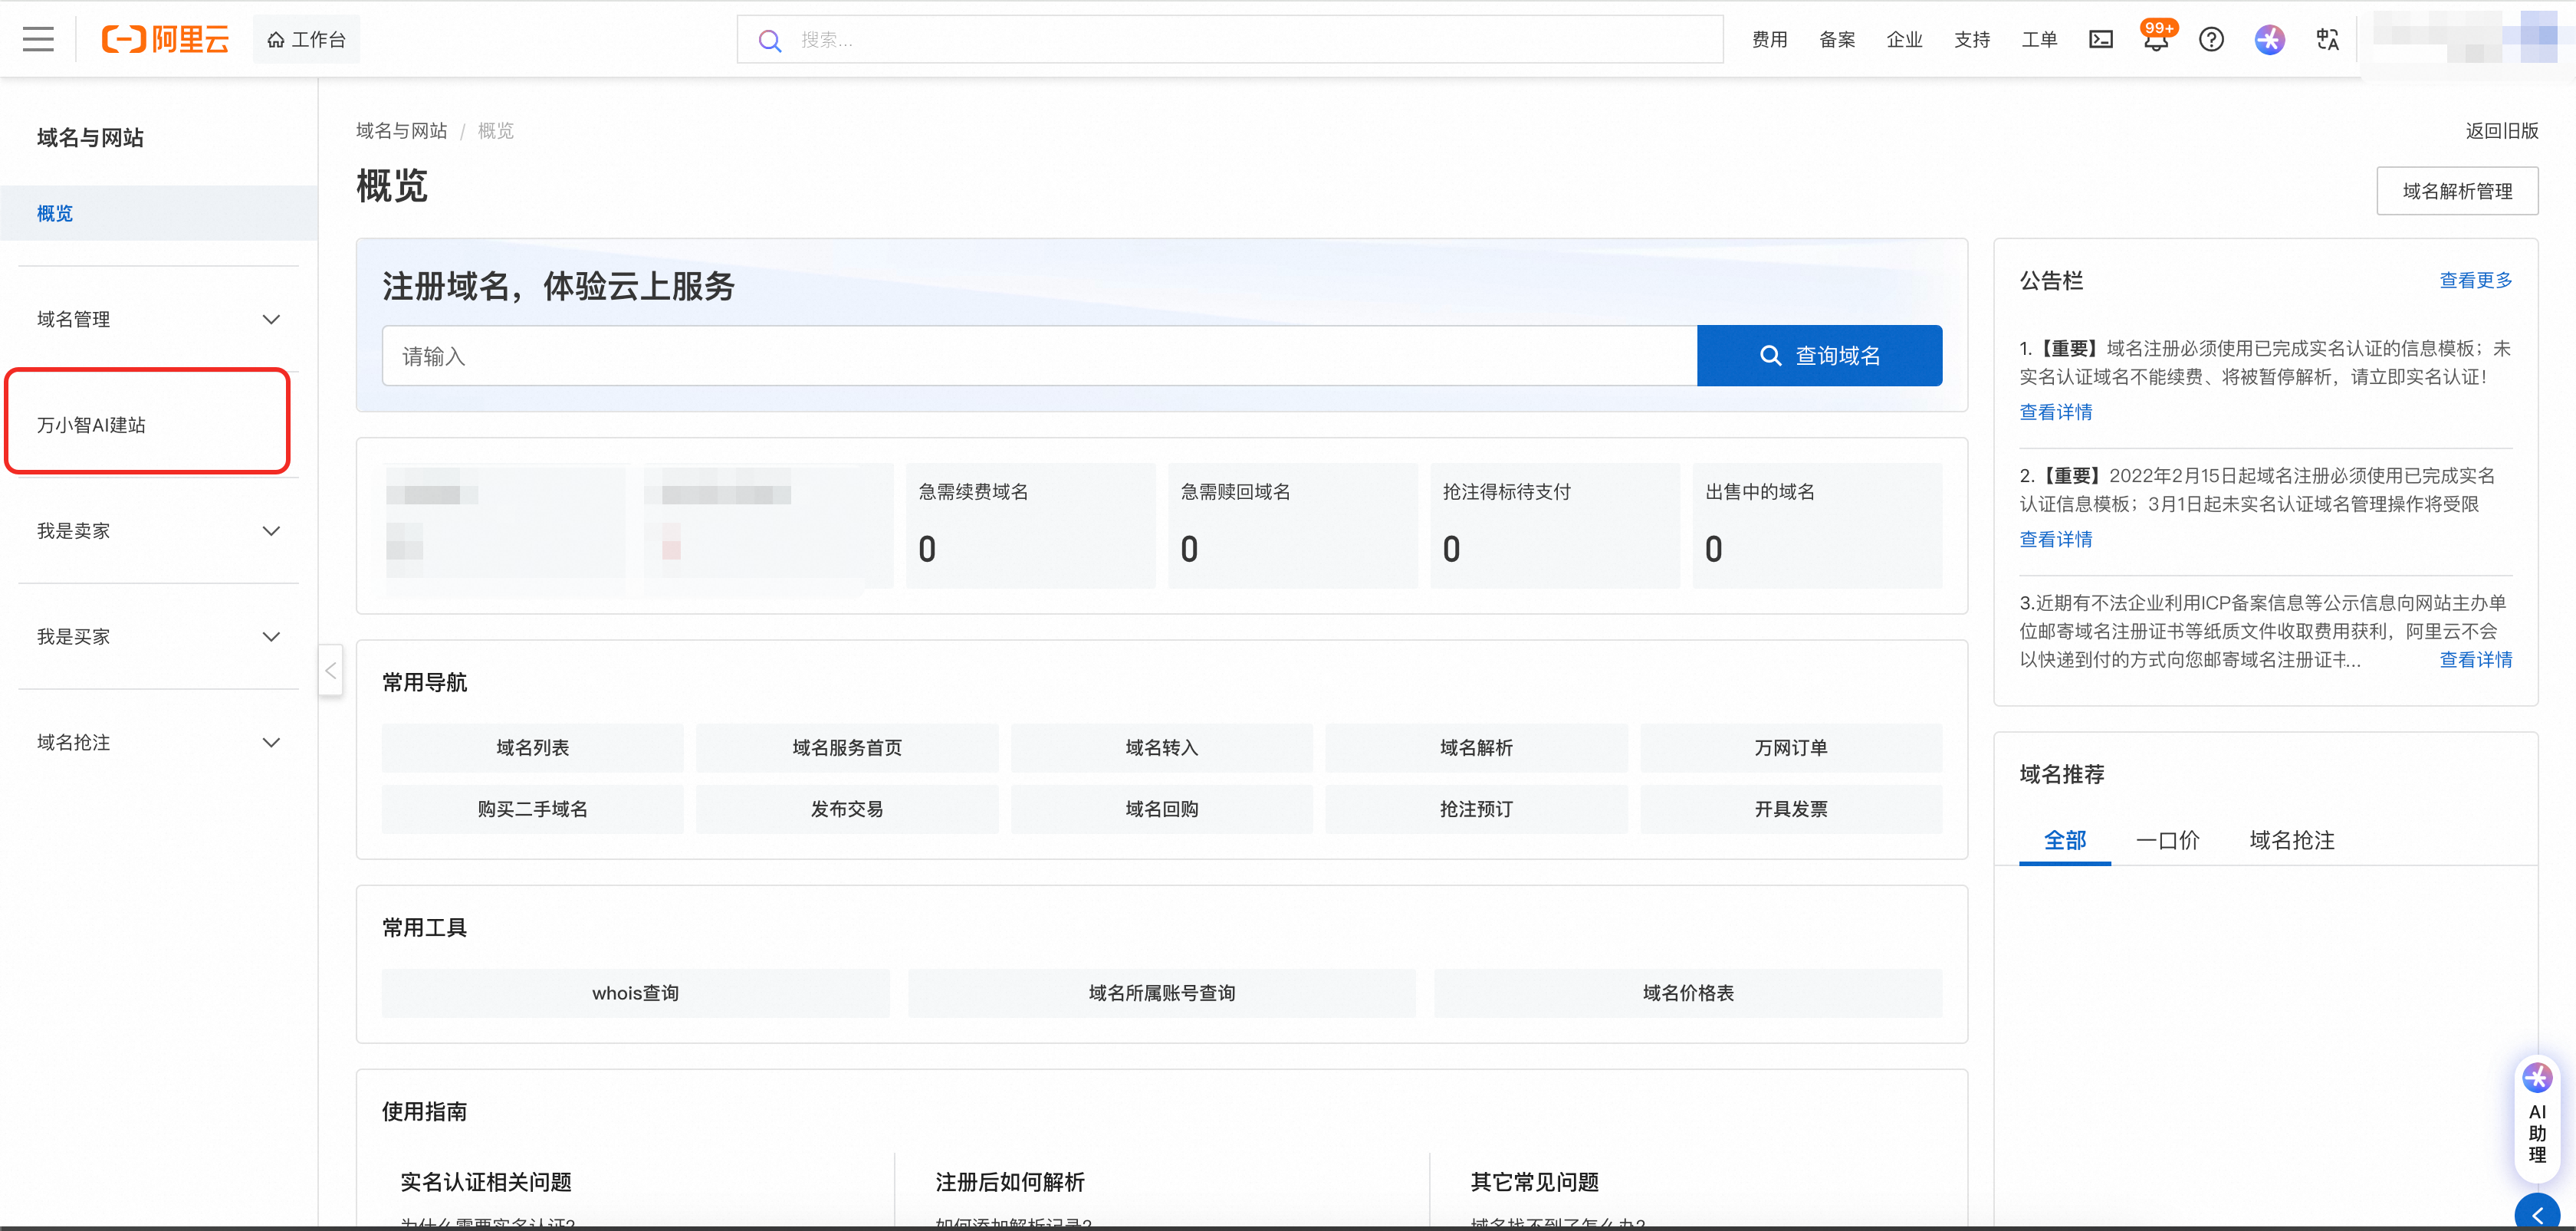
Task: Click the 查询域名 search button
Action: coord(1819,356)
